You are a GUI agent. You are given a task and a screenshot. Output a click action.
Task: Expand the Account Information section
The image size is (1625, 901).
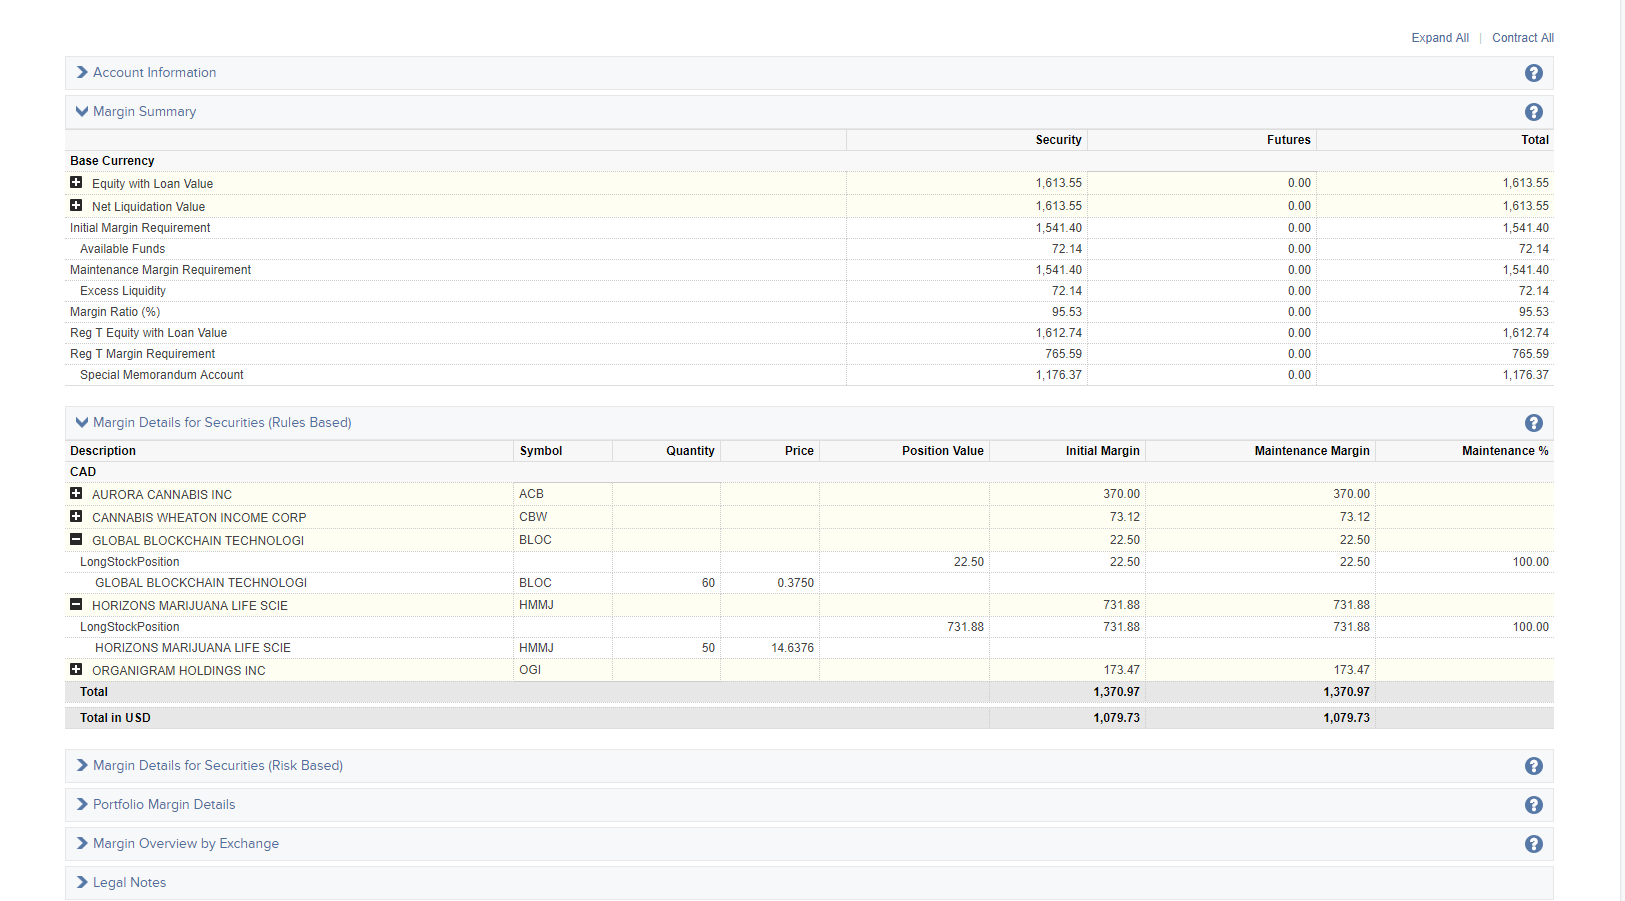(x=146, y=73)
